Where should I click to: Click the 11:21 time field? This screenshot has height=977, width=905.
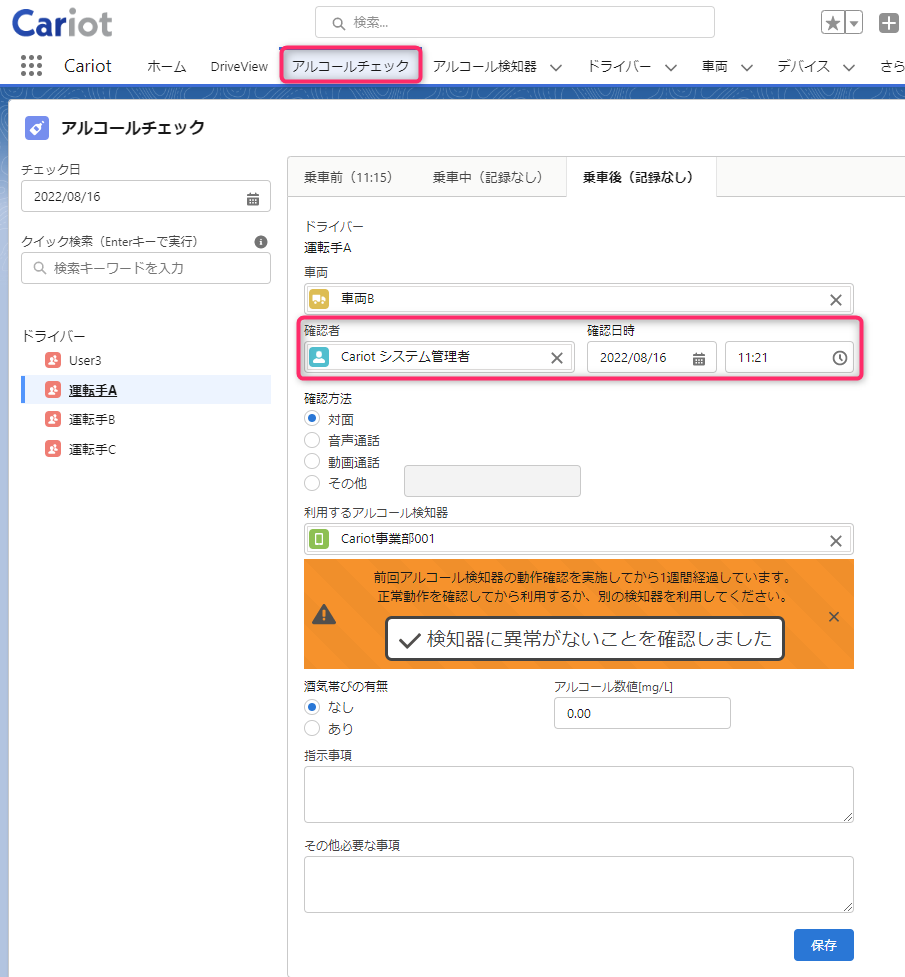pos(789,358)
